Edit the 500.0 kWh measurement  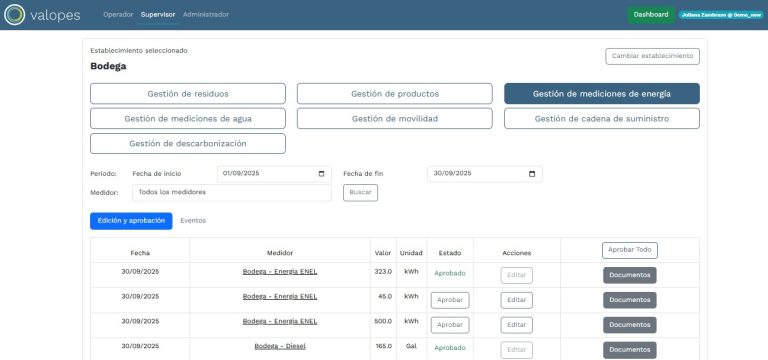516,325
